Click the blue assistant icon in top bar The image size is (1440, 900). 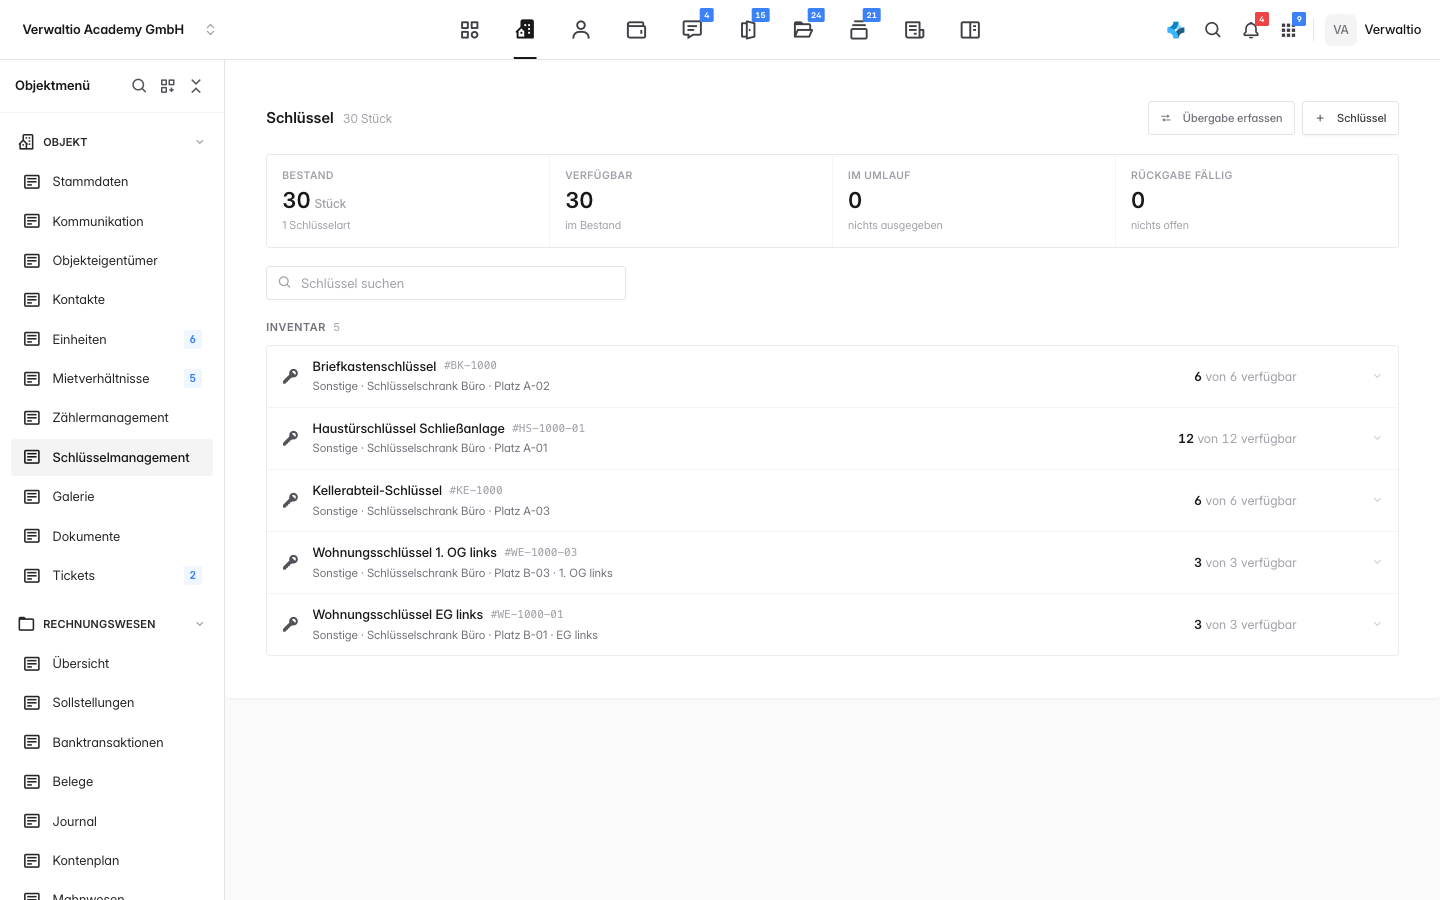point(1176,30)
